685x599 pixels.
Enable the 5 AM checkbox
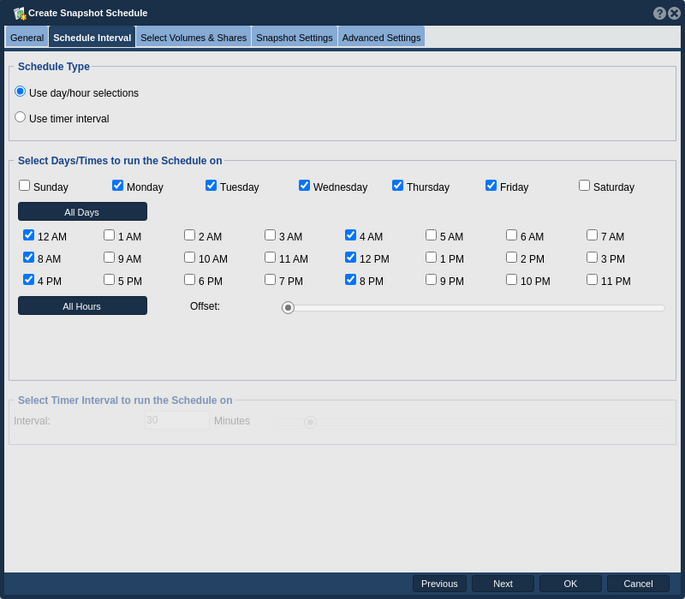click(431, 235)
